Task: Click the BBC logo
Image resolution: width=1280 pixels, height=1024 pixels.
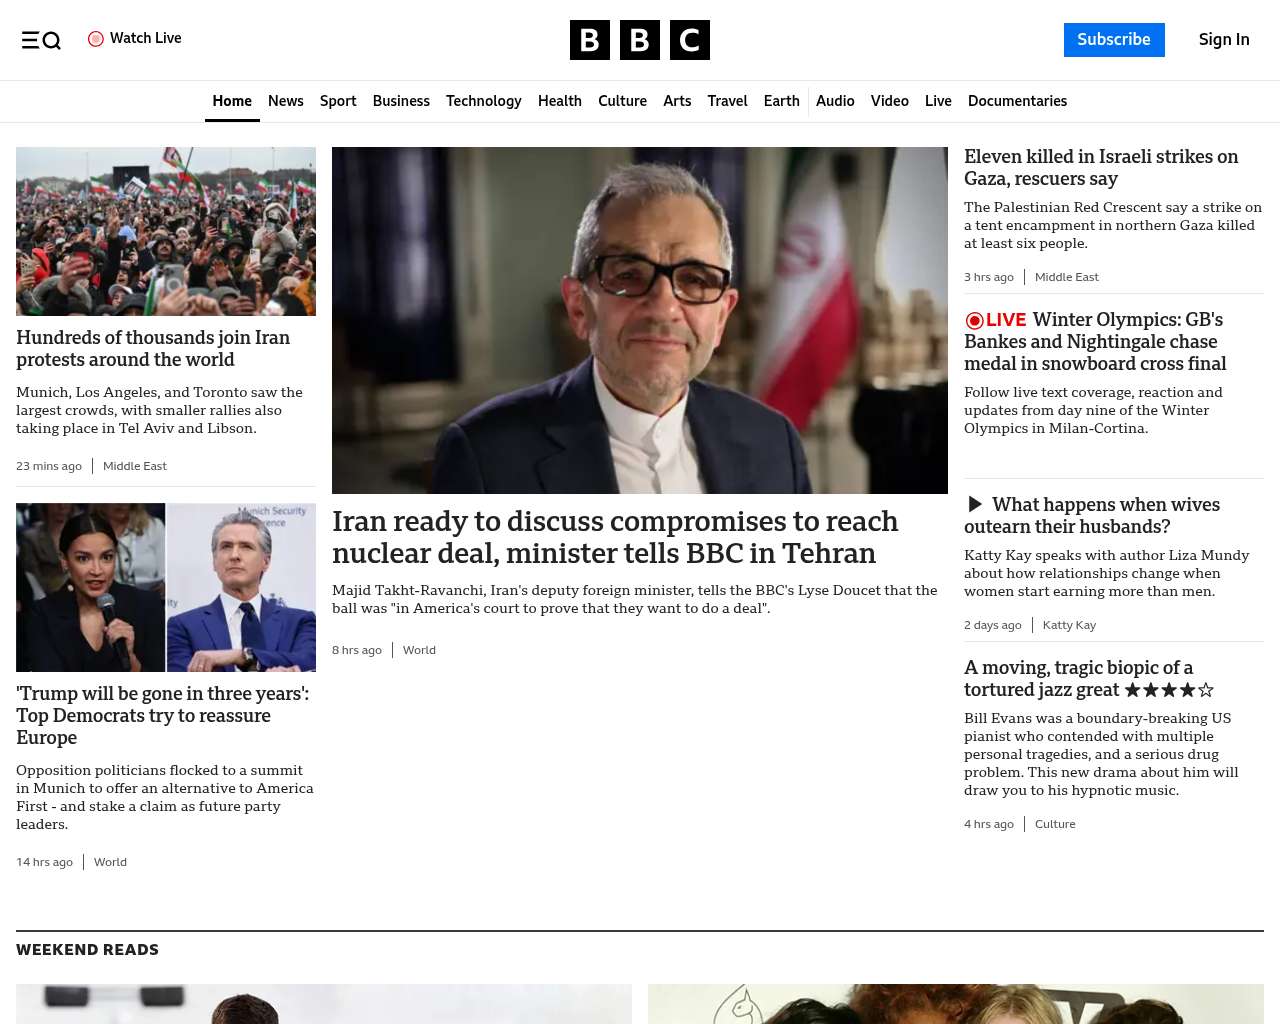Action: [x=640, y=40]
